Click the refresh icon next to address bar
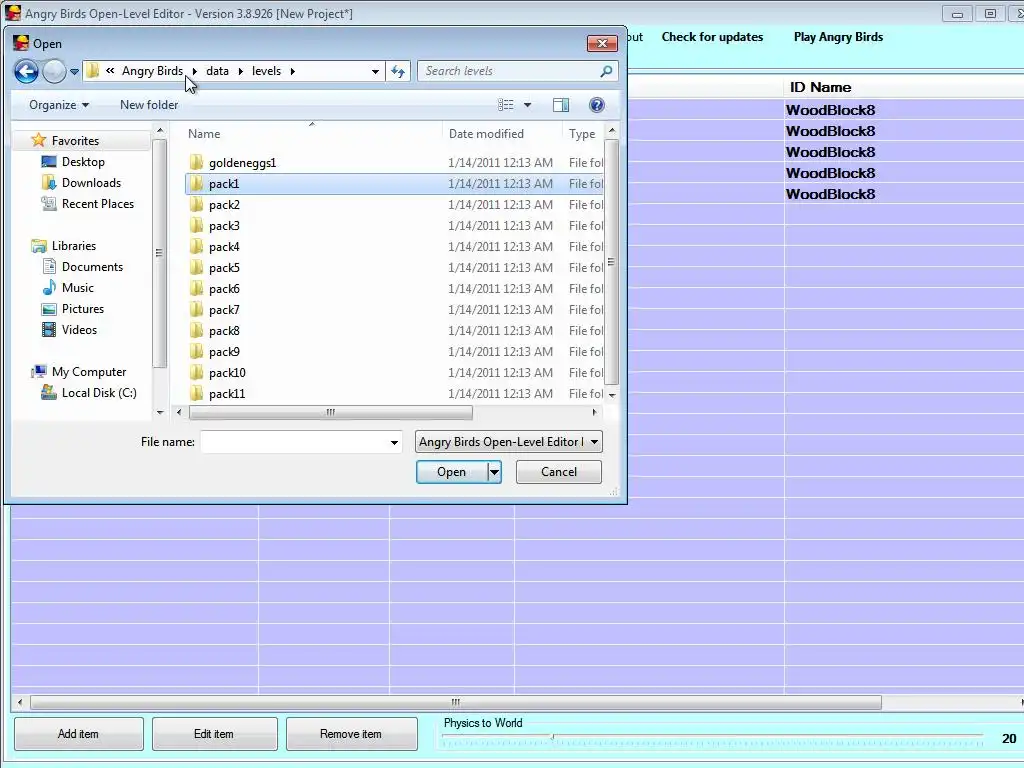This screenshot has width=1024, height=768. point(398,71)
